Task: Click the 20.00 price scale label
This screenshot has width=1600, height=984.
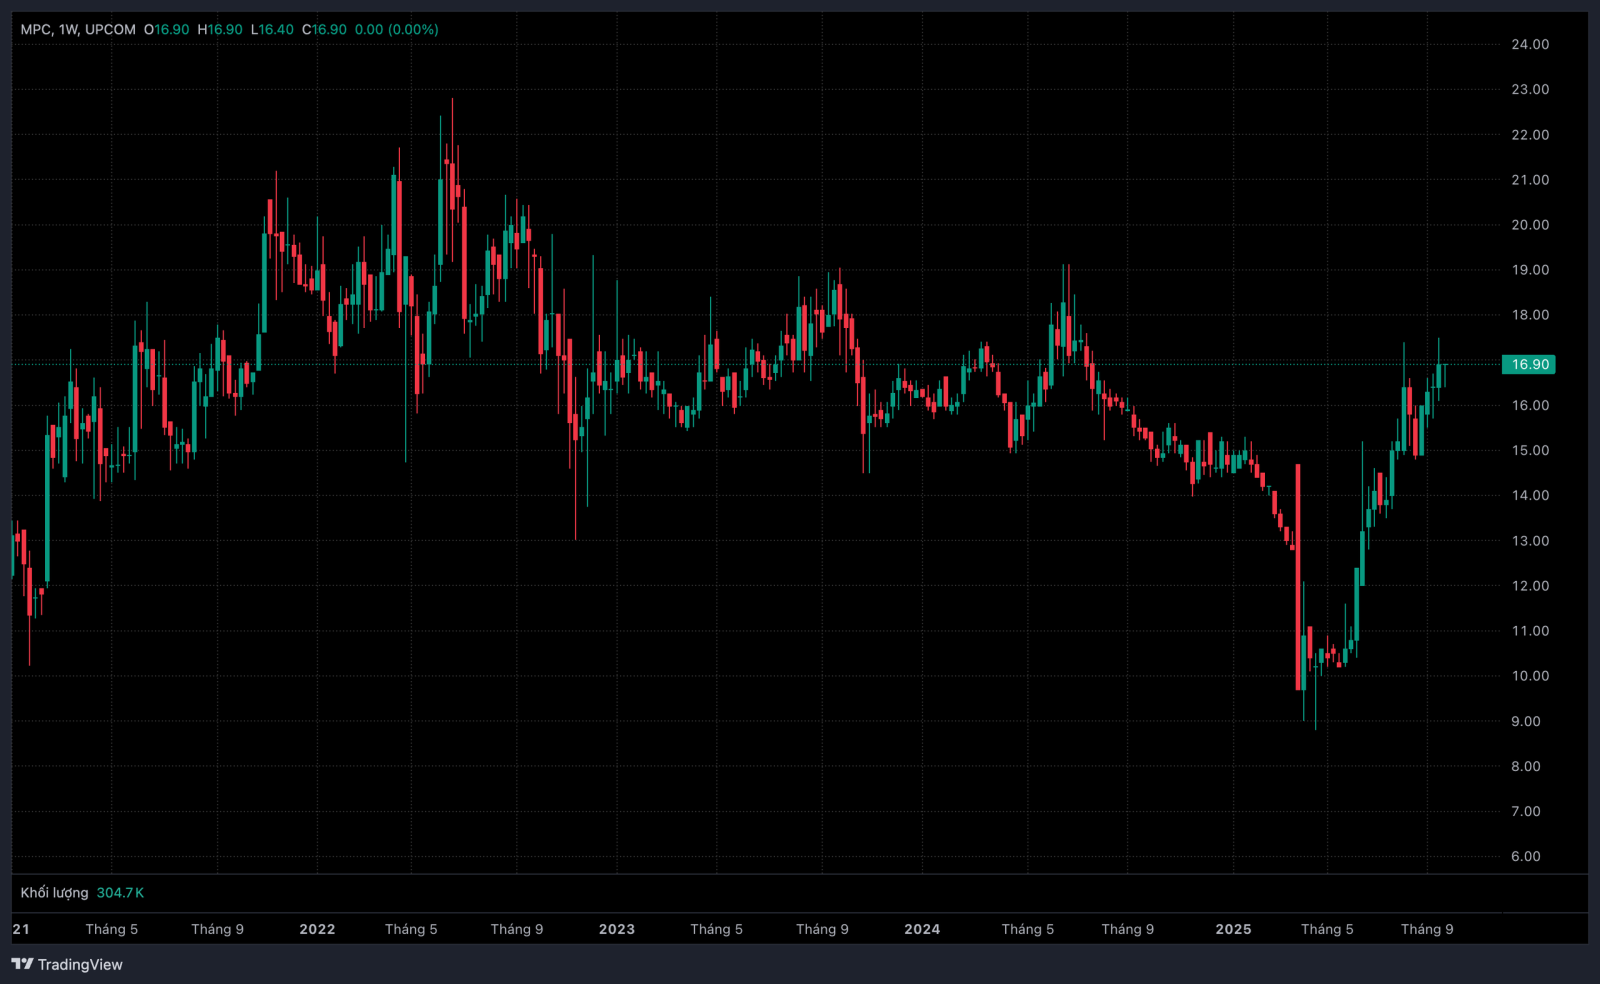Action: [1530, 224]
